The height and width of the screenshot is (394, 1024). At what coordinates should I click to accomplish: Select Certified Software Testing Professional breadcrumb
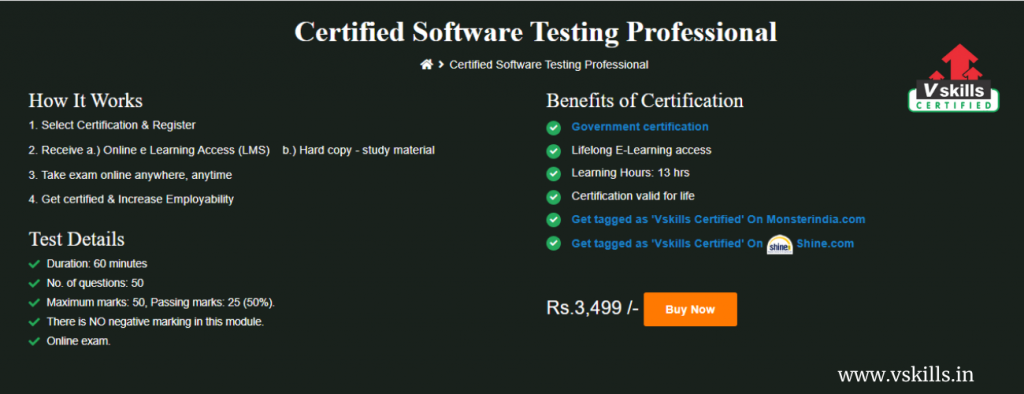coord(549,65)
